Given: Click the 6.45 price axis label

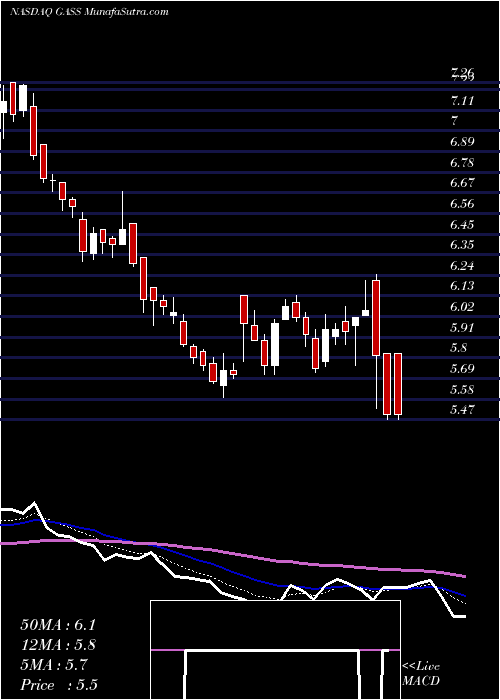Looking at the screenshot, I should [462, 225].
